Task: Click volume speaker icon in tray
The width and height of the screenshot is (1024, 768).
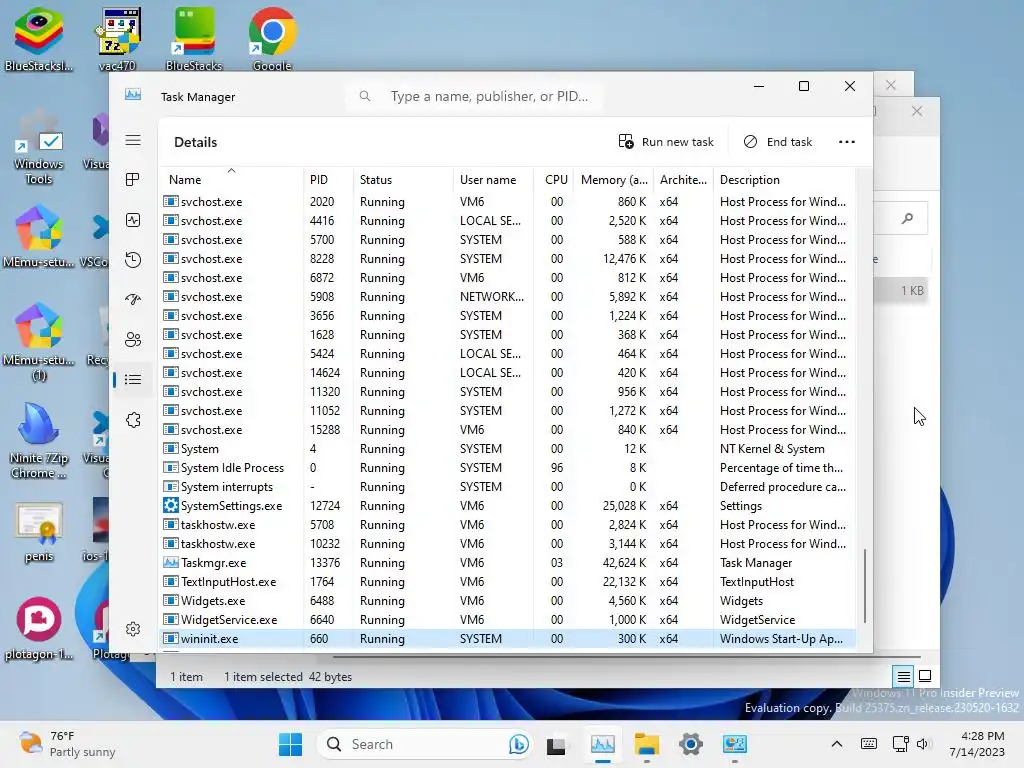Action: [922, 744]
